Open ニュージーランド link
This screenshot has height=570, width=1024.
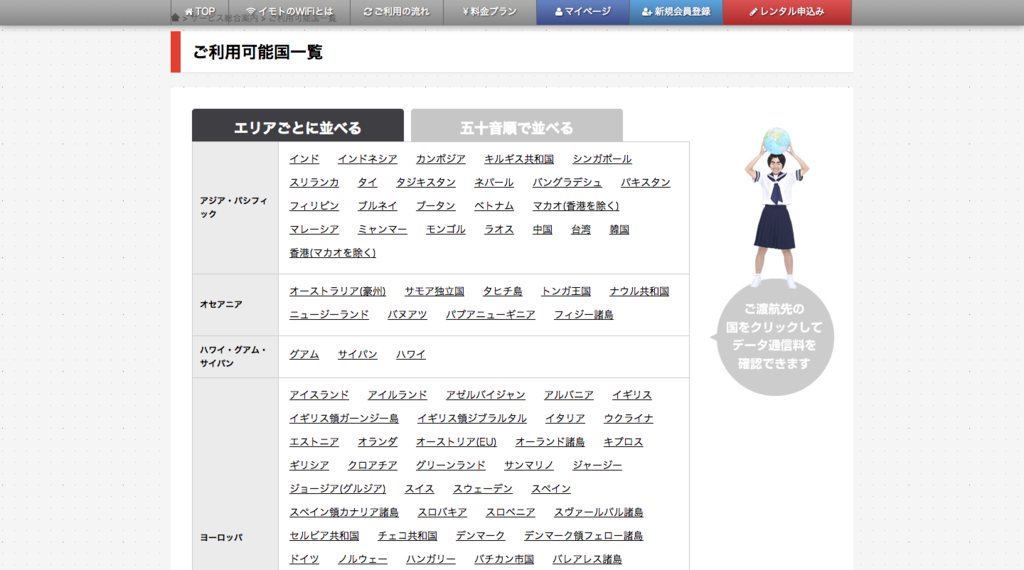pos(329,315)
